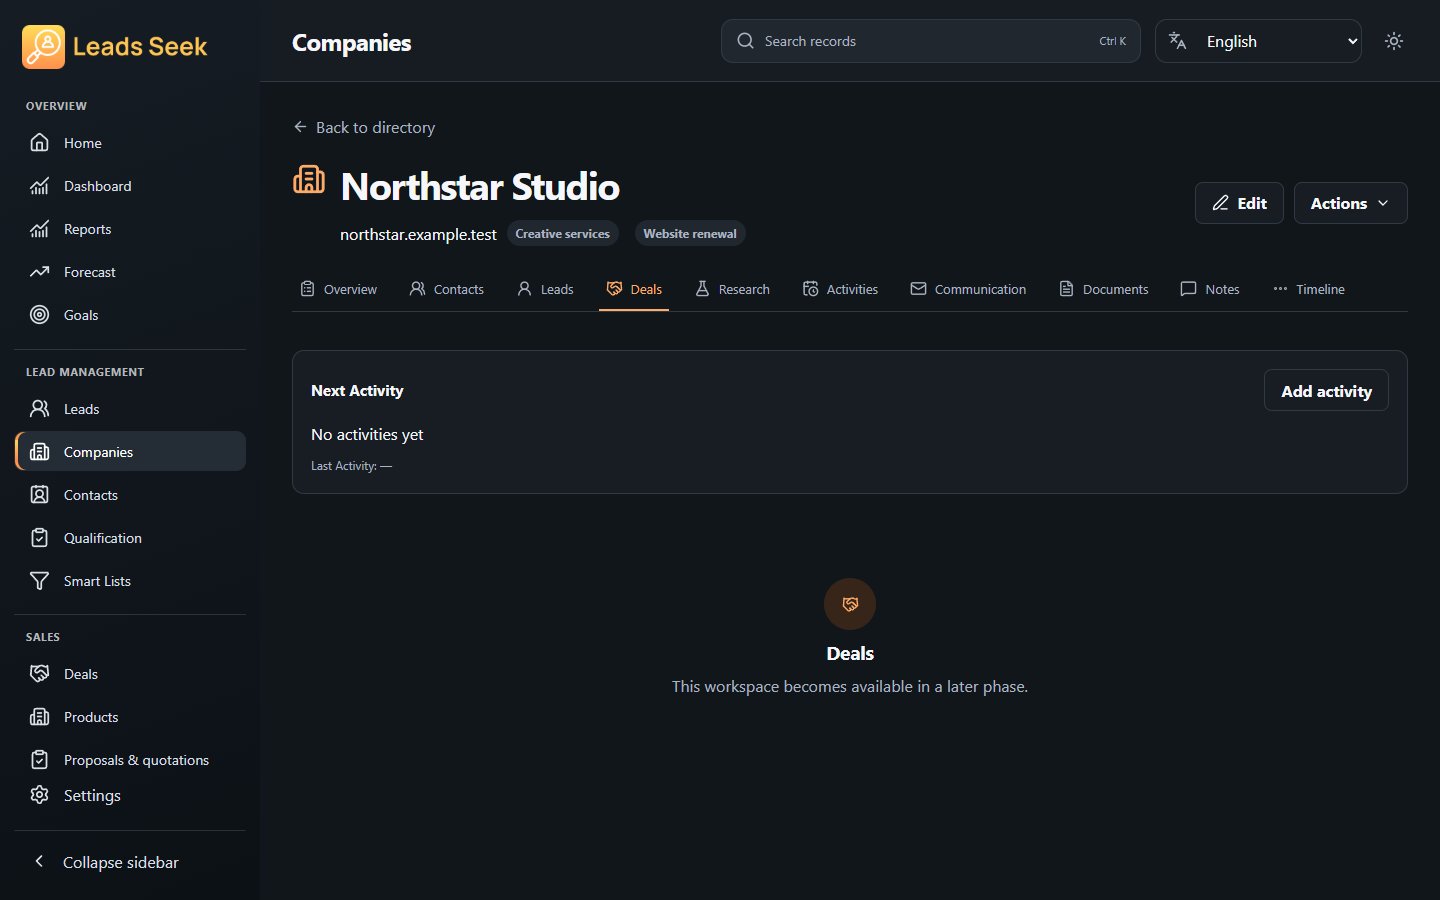Expand the Actions dropdown menu
Screen dimensions: 1440x900
pyautogui.click(x=1350, y=203)
